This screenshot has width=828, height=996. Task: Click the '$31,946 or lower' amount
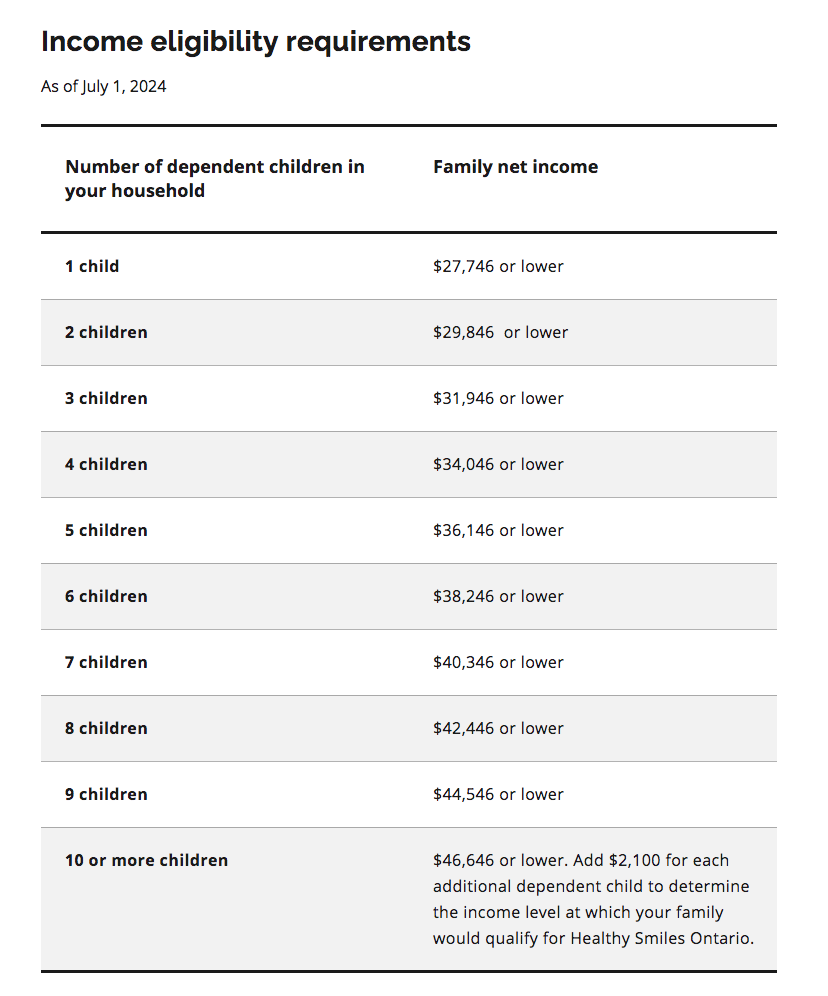point(498,398)
